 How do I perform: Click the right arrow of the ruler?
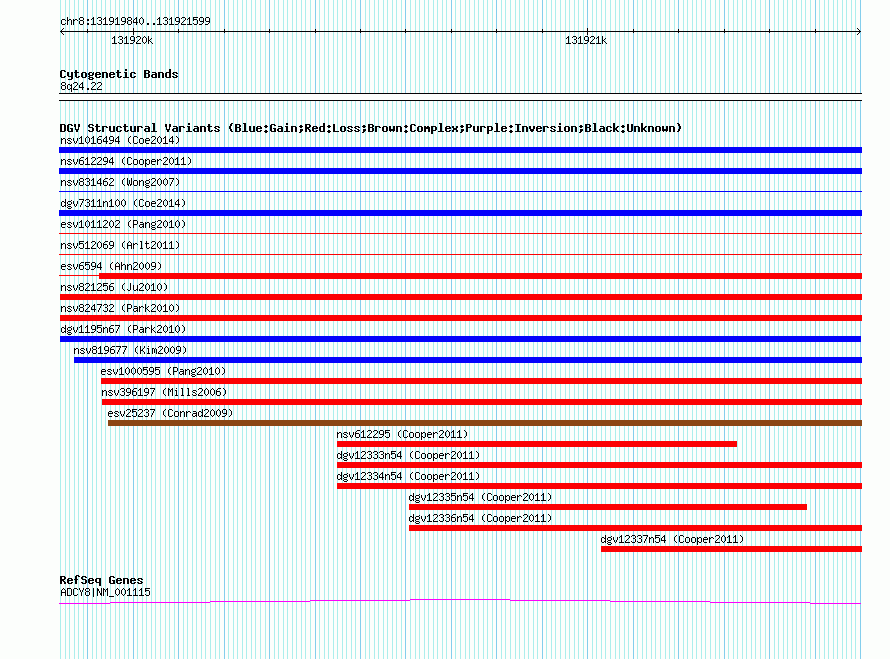(859, 32)
